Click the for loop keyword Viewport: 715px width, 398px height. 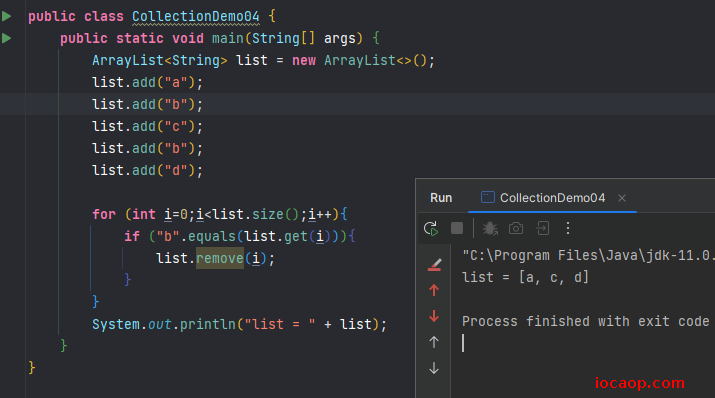point(104,214)
